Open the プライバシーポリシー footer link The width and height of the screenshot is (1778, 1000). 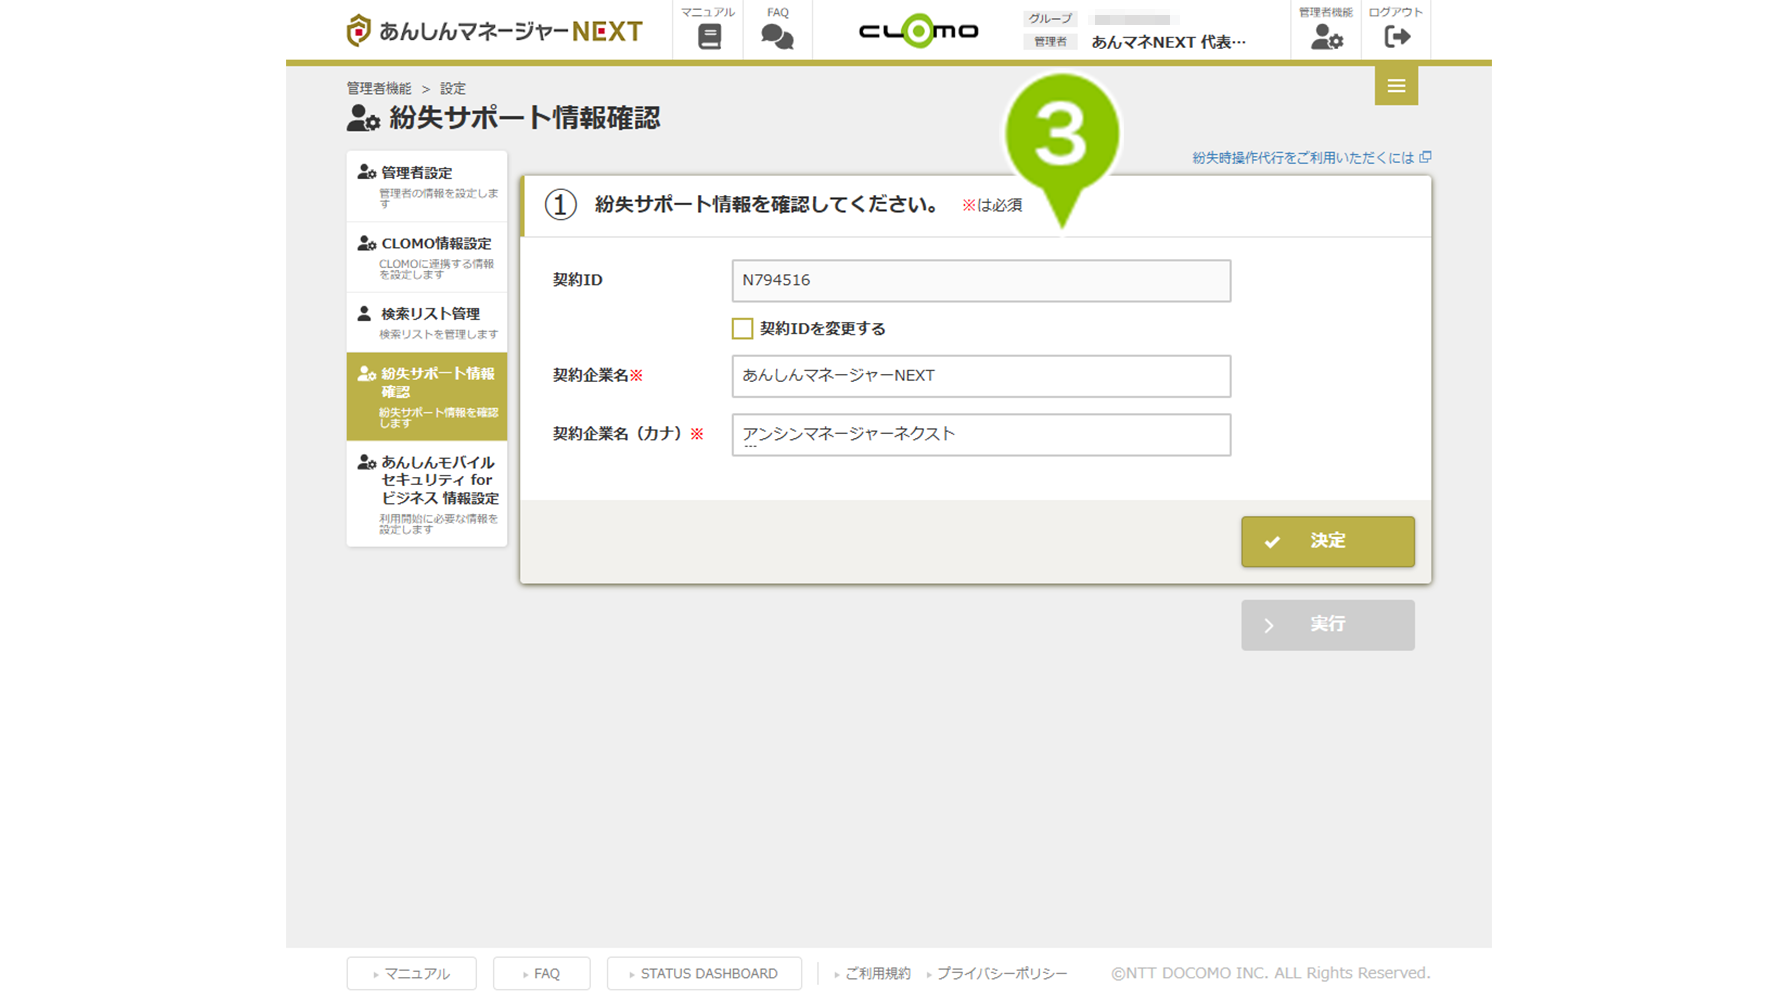[1000, 973]
